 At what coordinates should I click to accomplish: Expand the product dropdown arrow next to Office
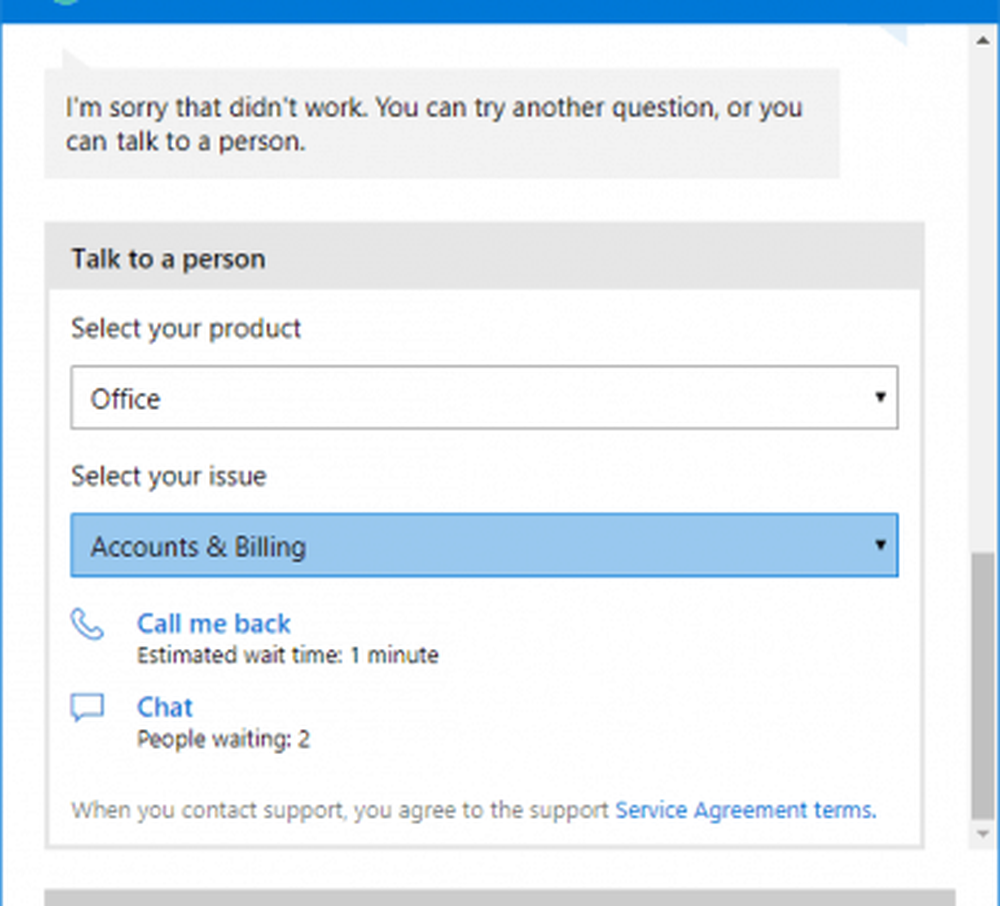880,397
